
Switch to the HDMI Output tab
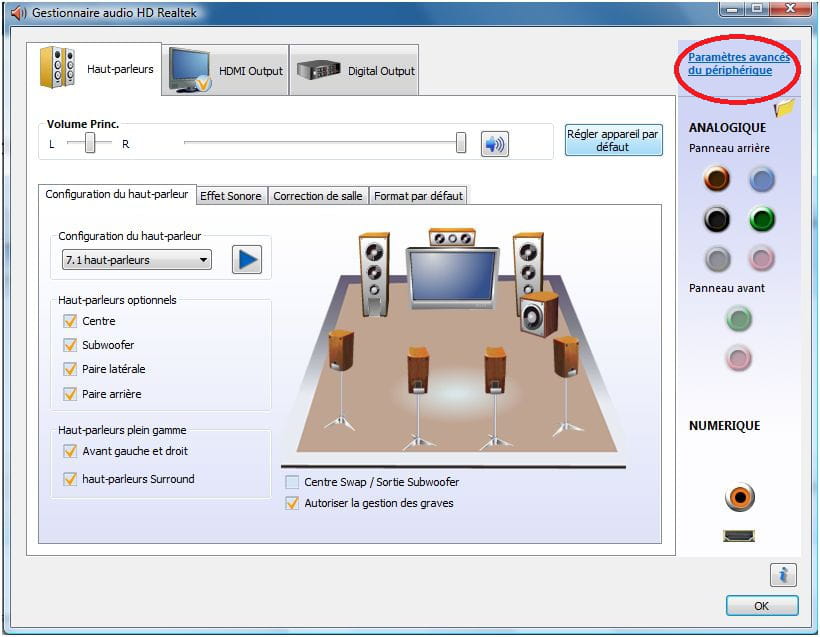226,70
